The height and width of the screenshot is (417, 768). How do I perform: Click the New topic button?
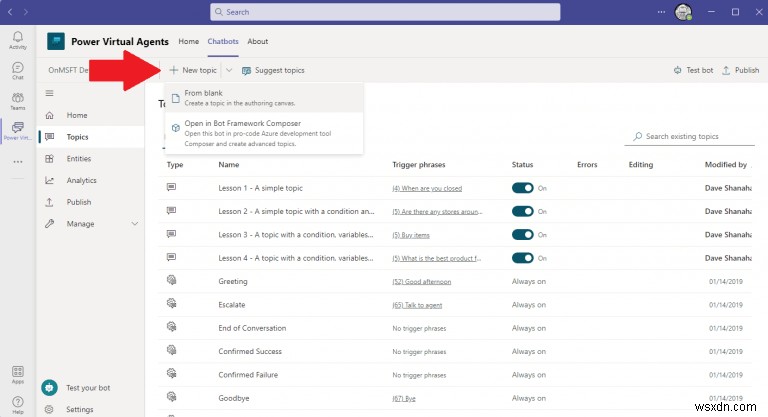pyautogui.click(x=193, y=71)
